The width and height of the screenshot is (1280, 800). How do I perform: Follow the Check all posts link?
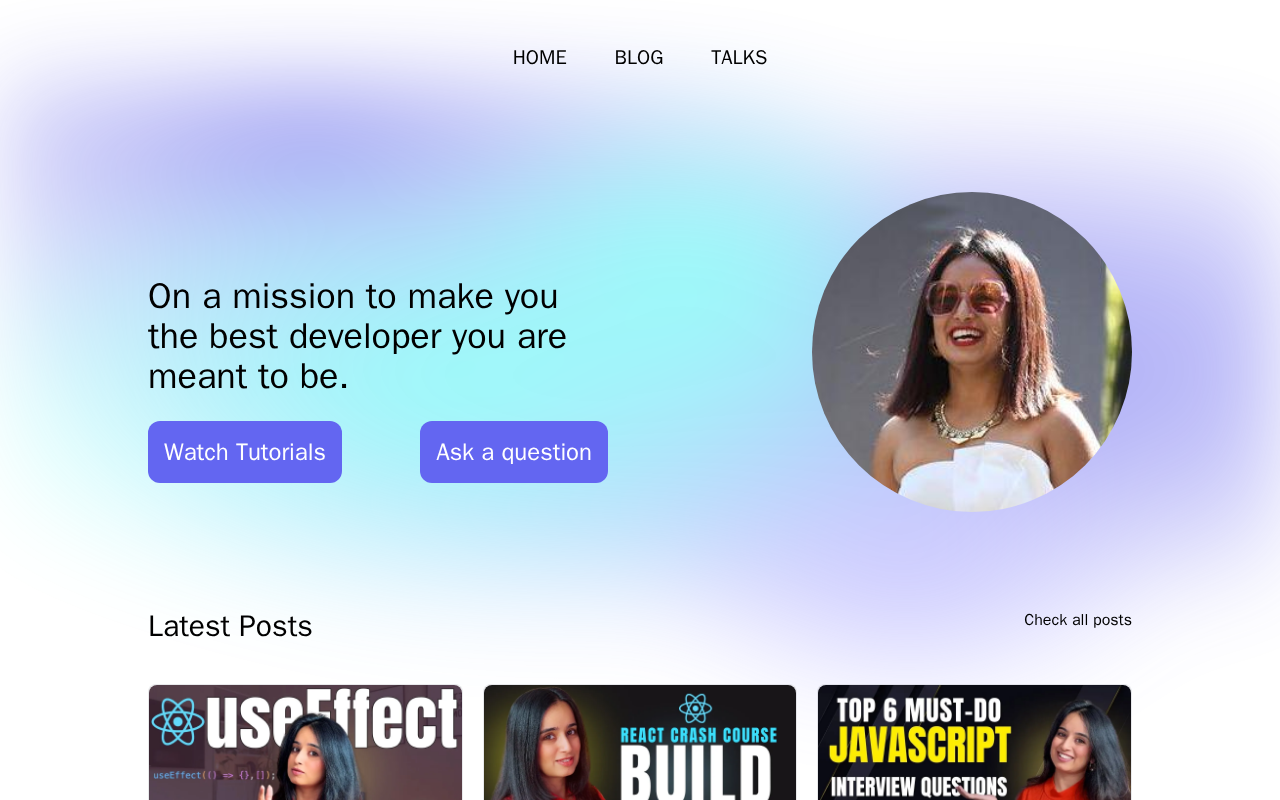click(x=1078, y=620)
